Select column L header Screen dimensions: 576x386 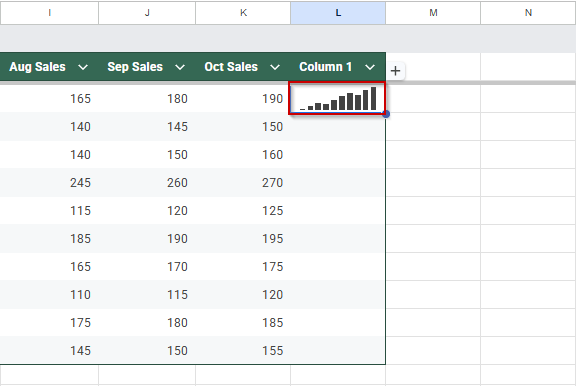tap(338, 13)
